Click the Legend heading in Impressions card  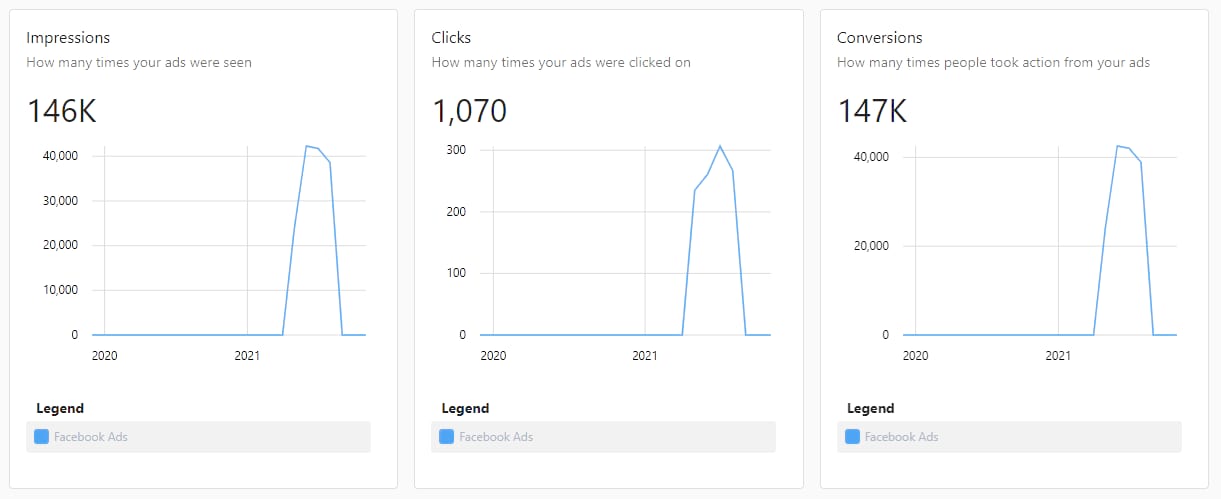60,408
